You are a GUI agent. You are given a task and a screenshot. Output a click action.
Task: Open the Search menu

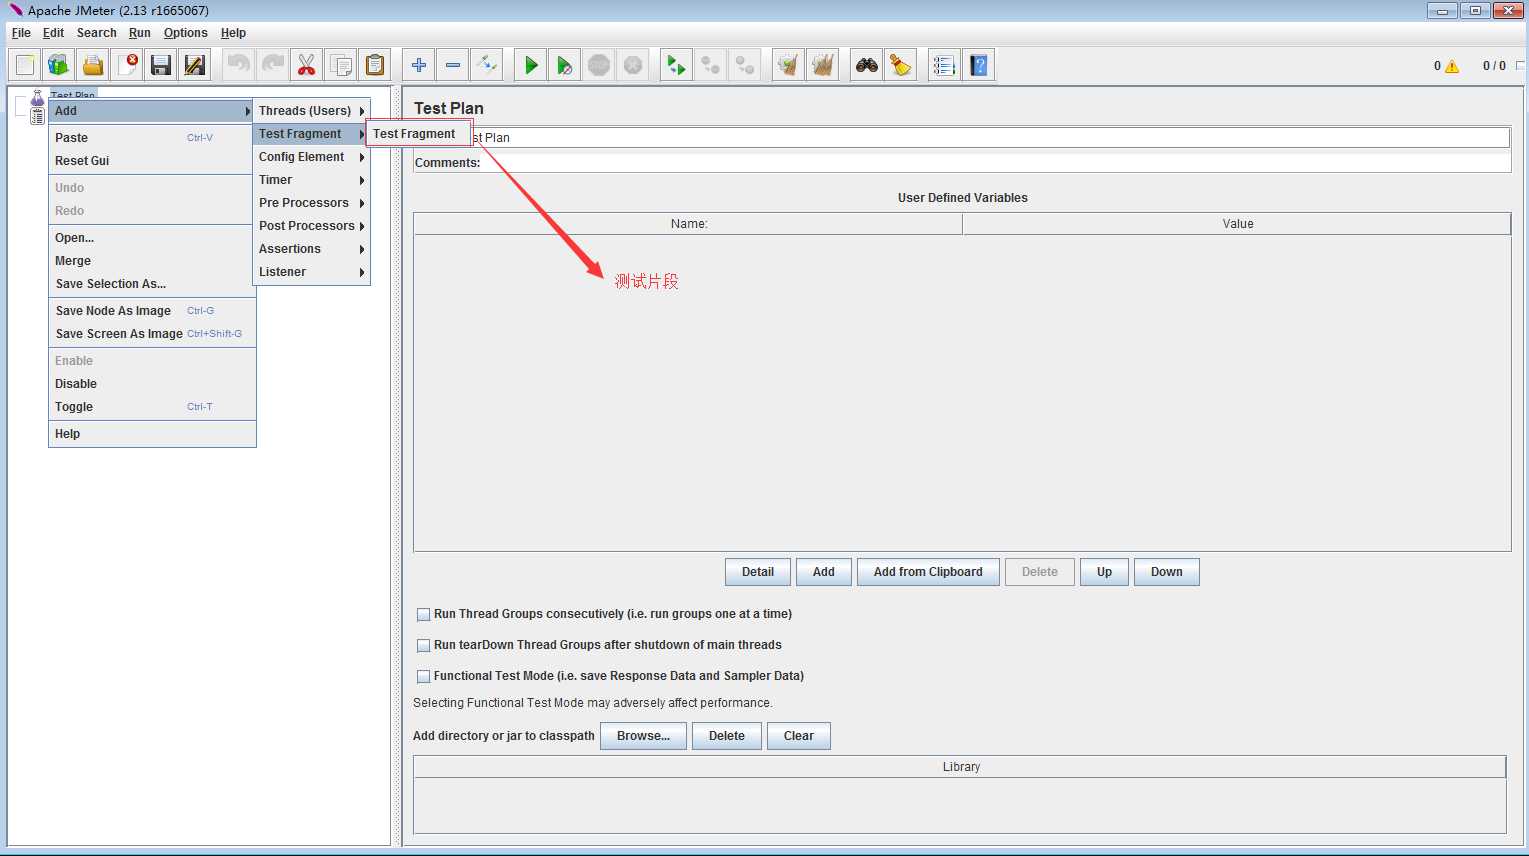click(96, 33)
